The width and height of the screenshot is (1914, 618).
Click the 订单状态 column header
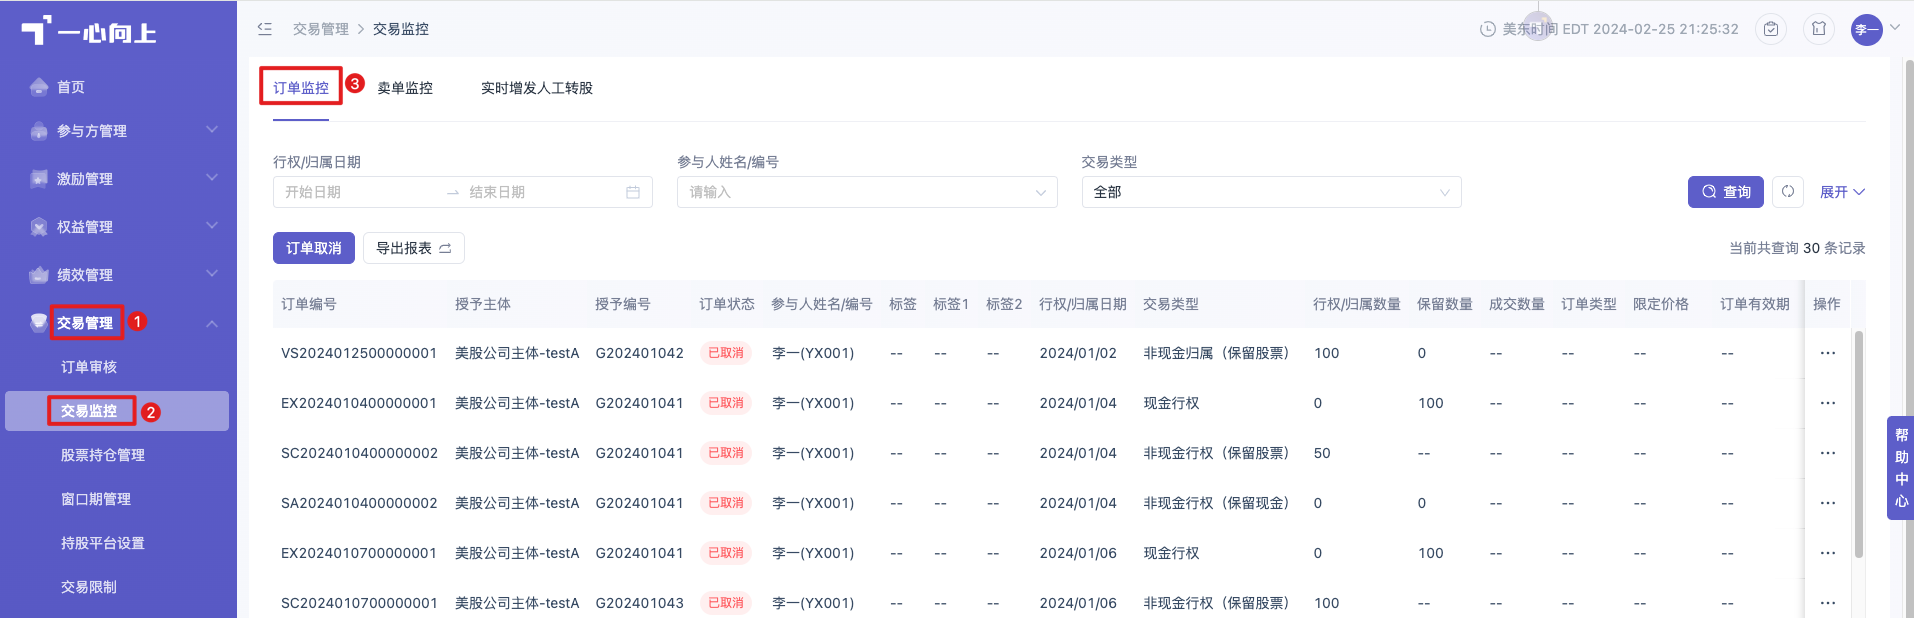(x=727, y=304)
